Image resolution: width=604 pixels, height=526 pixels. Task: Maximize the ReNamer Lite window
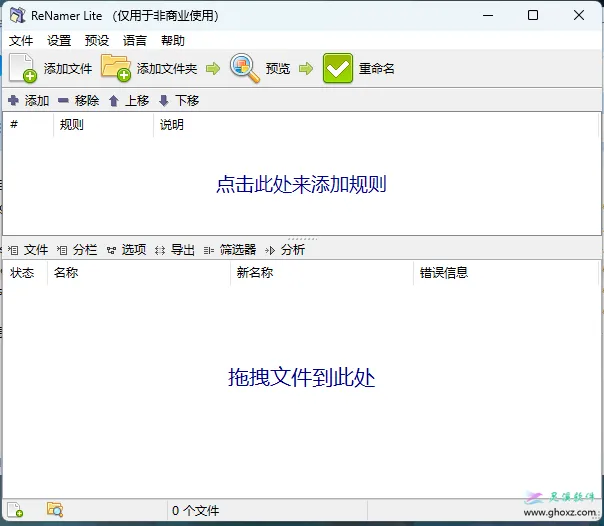tap(533, 15)
